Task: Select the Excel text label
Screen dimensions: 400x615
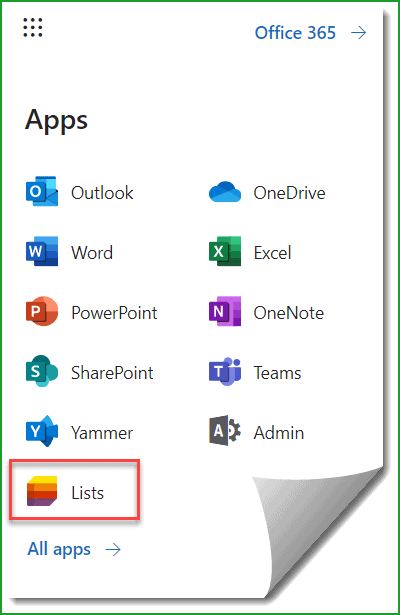Action: pos(273,253)
